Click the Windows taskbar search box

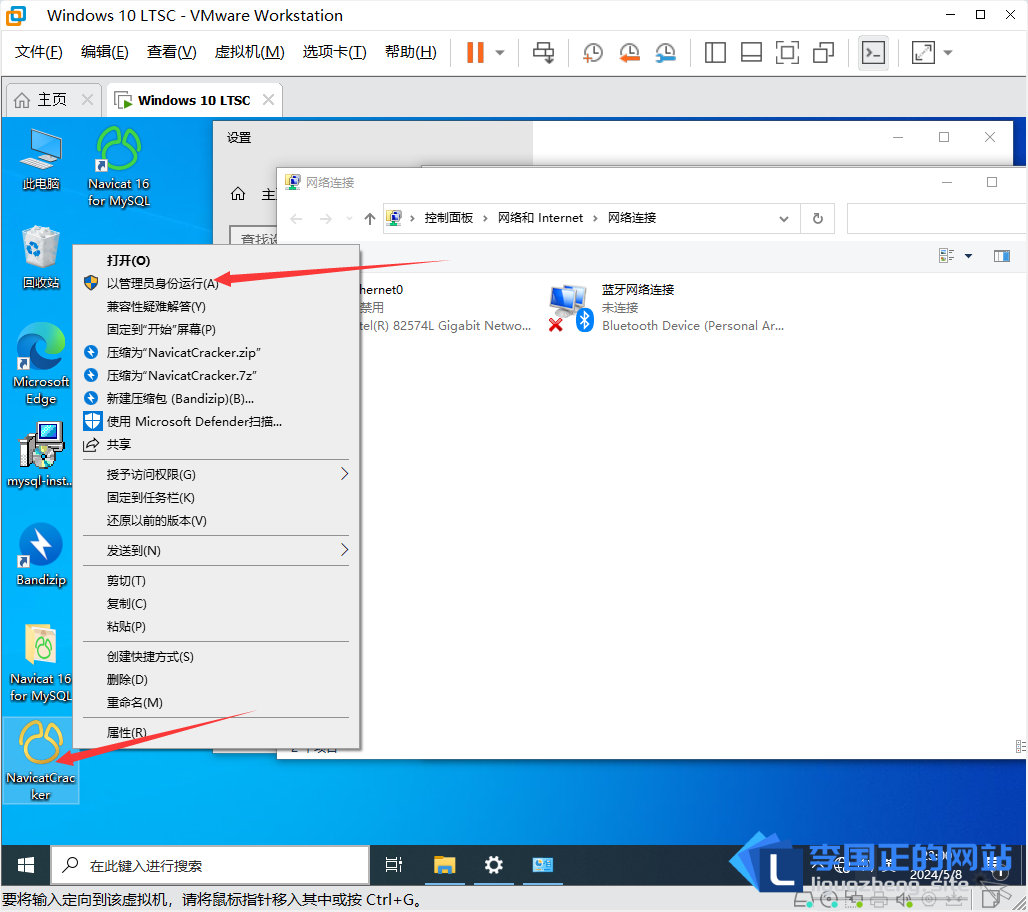pos(210,865)
